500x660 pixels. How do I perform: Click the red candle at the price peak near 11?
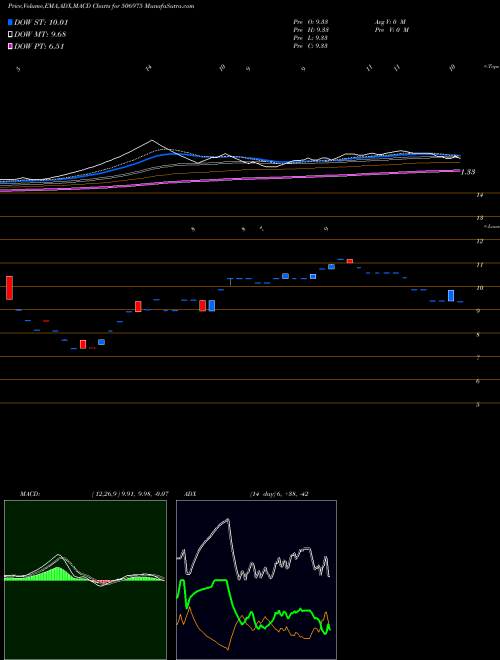click(x=350, y=261)
